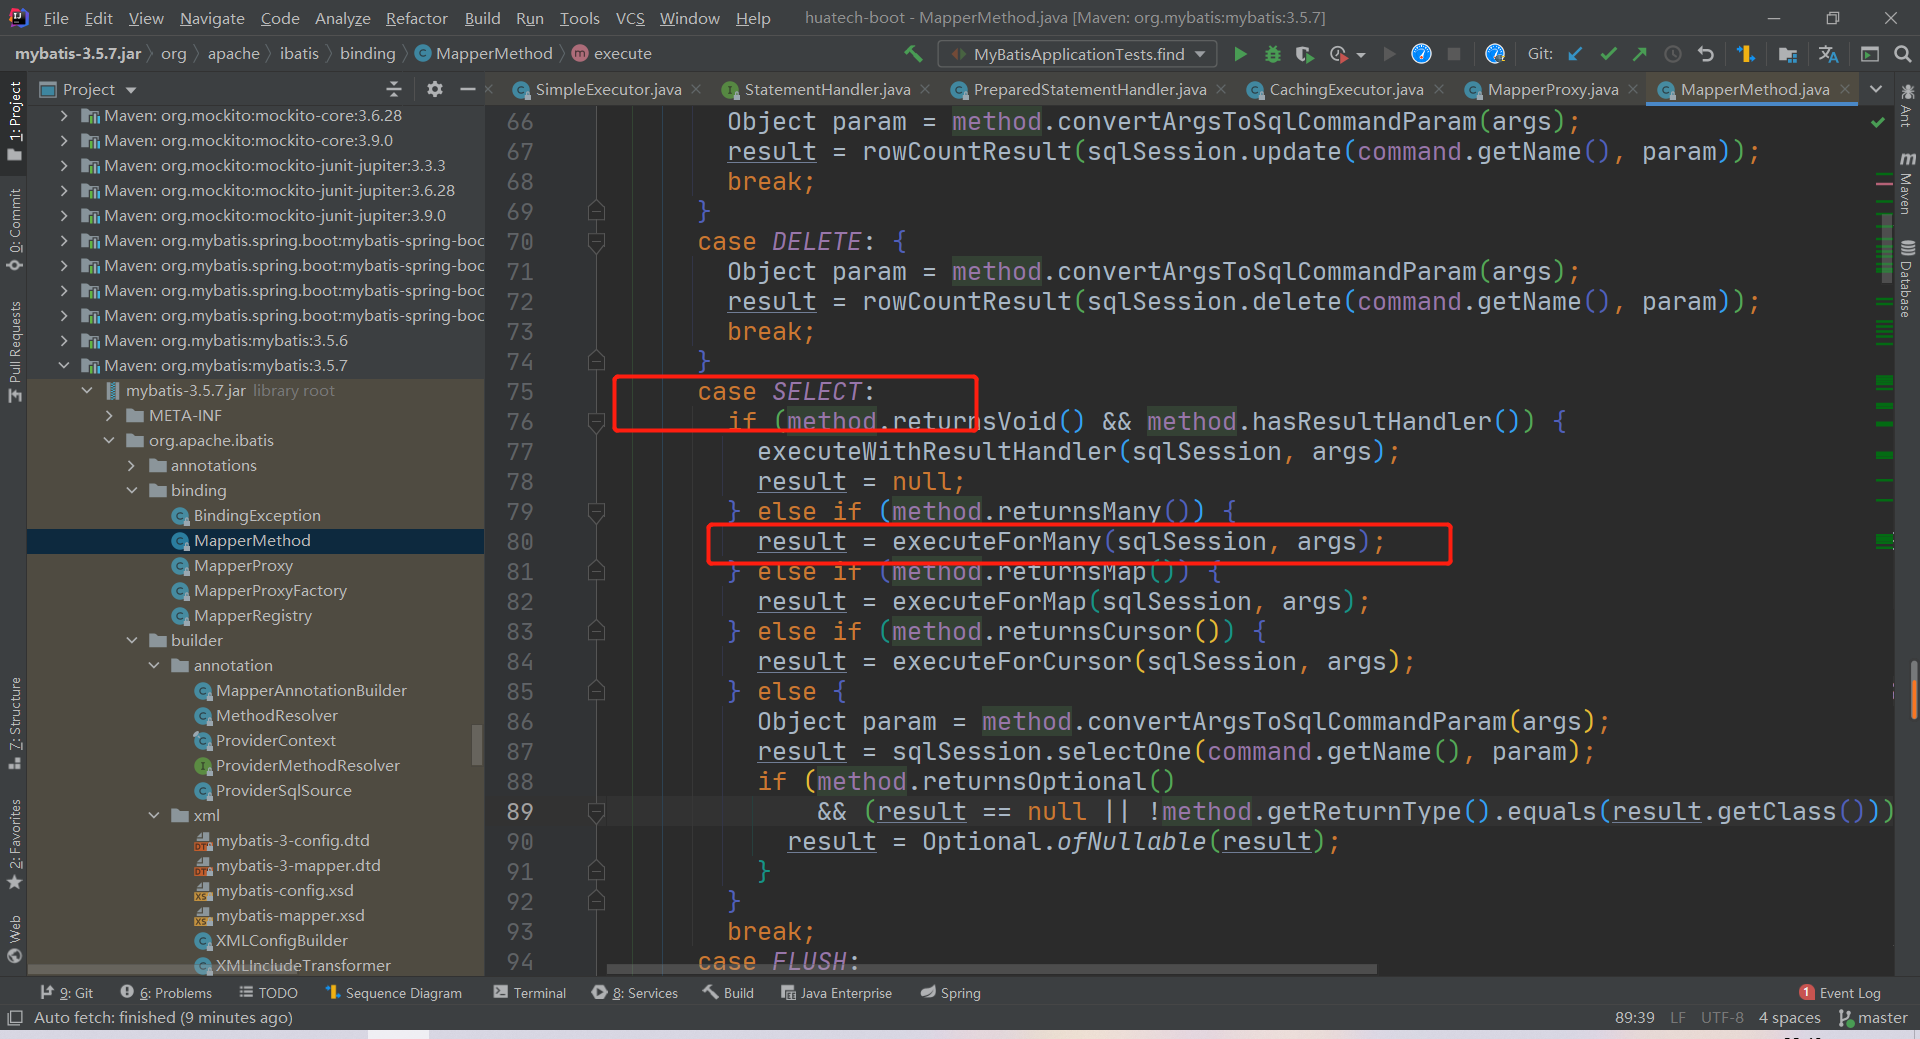Click the collapse-all icon in Project panel

(x=393, y=89)
